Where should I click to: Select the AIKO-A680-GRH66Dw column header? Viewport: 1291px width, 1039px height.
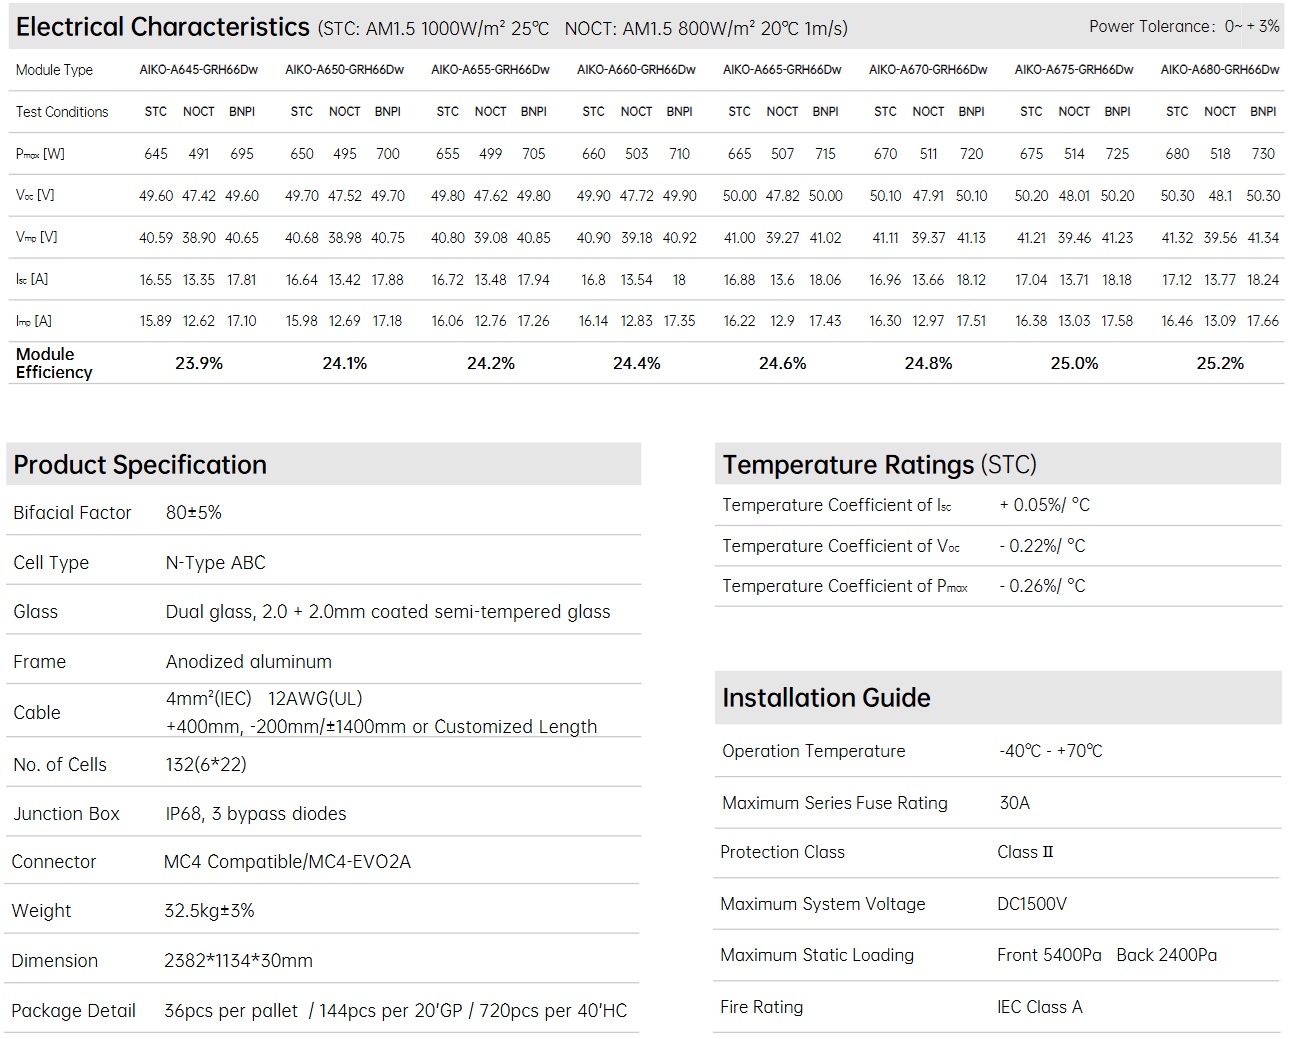[1220, 70]
